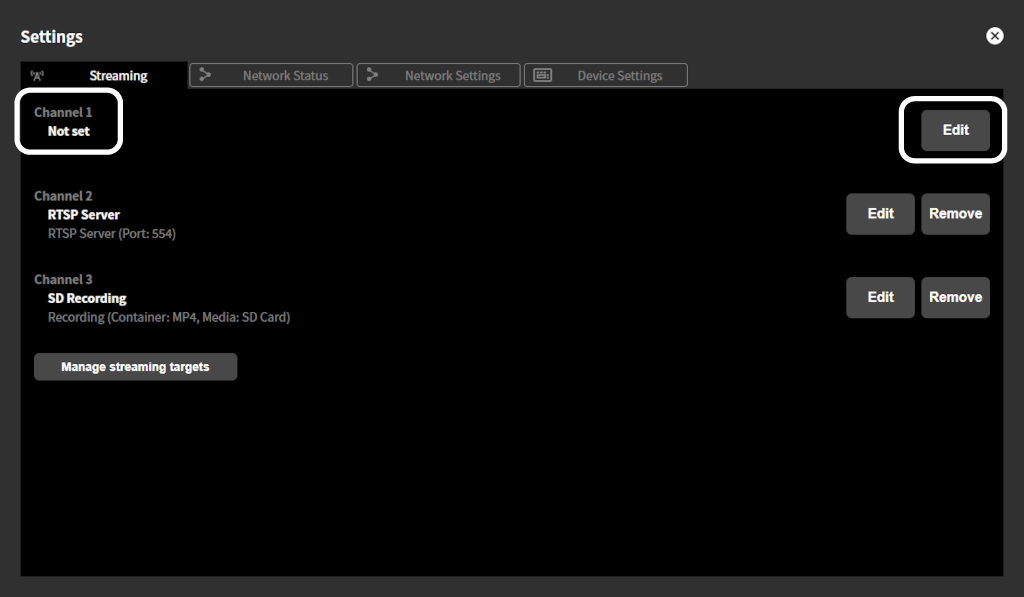
Task: Switch to the Streaming tab
Action: (x=117, y=74)
